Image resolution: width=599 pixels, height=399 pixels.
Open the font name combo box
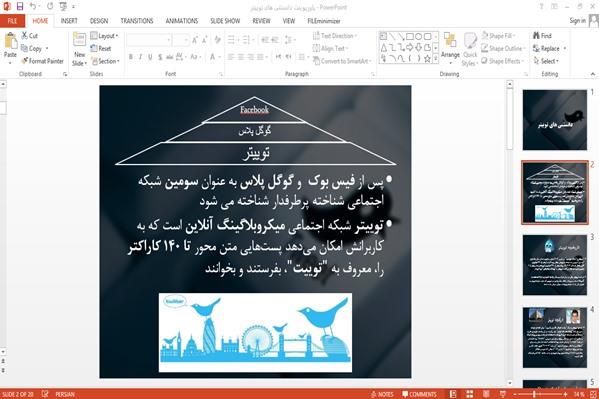pos(149,40)
